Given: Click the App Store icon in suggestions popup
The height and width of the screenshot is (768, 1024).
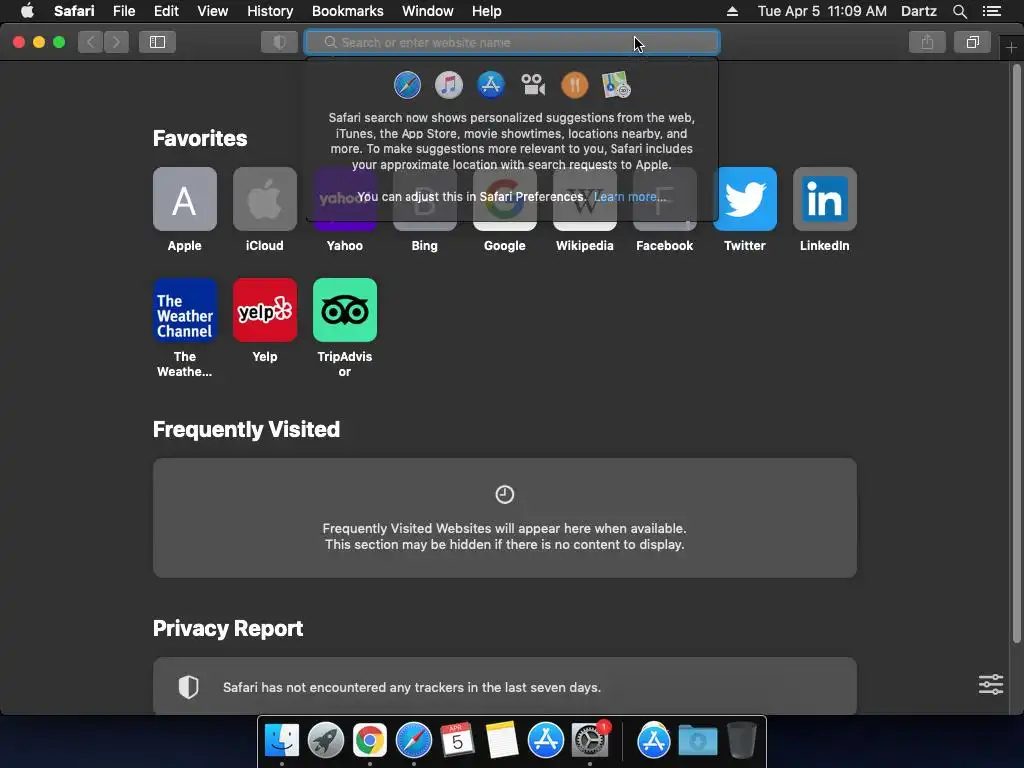Looking at the screenshot, I should [x=491, y=85].
